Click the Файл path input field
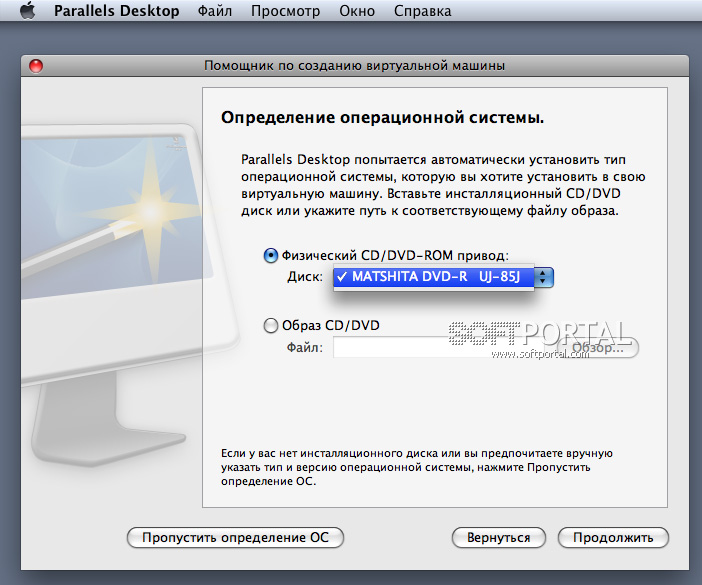The width and height of the screenshot is (702, 585). [x=438, y=347]
